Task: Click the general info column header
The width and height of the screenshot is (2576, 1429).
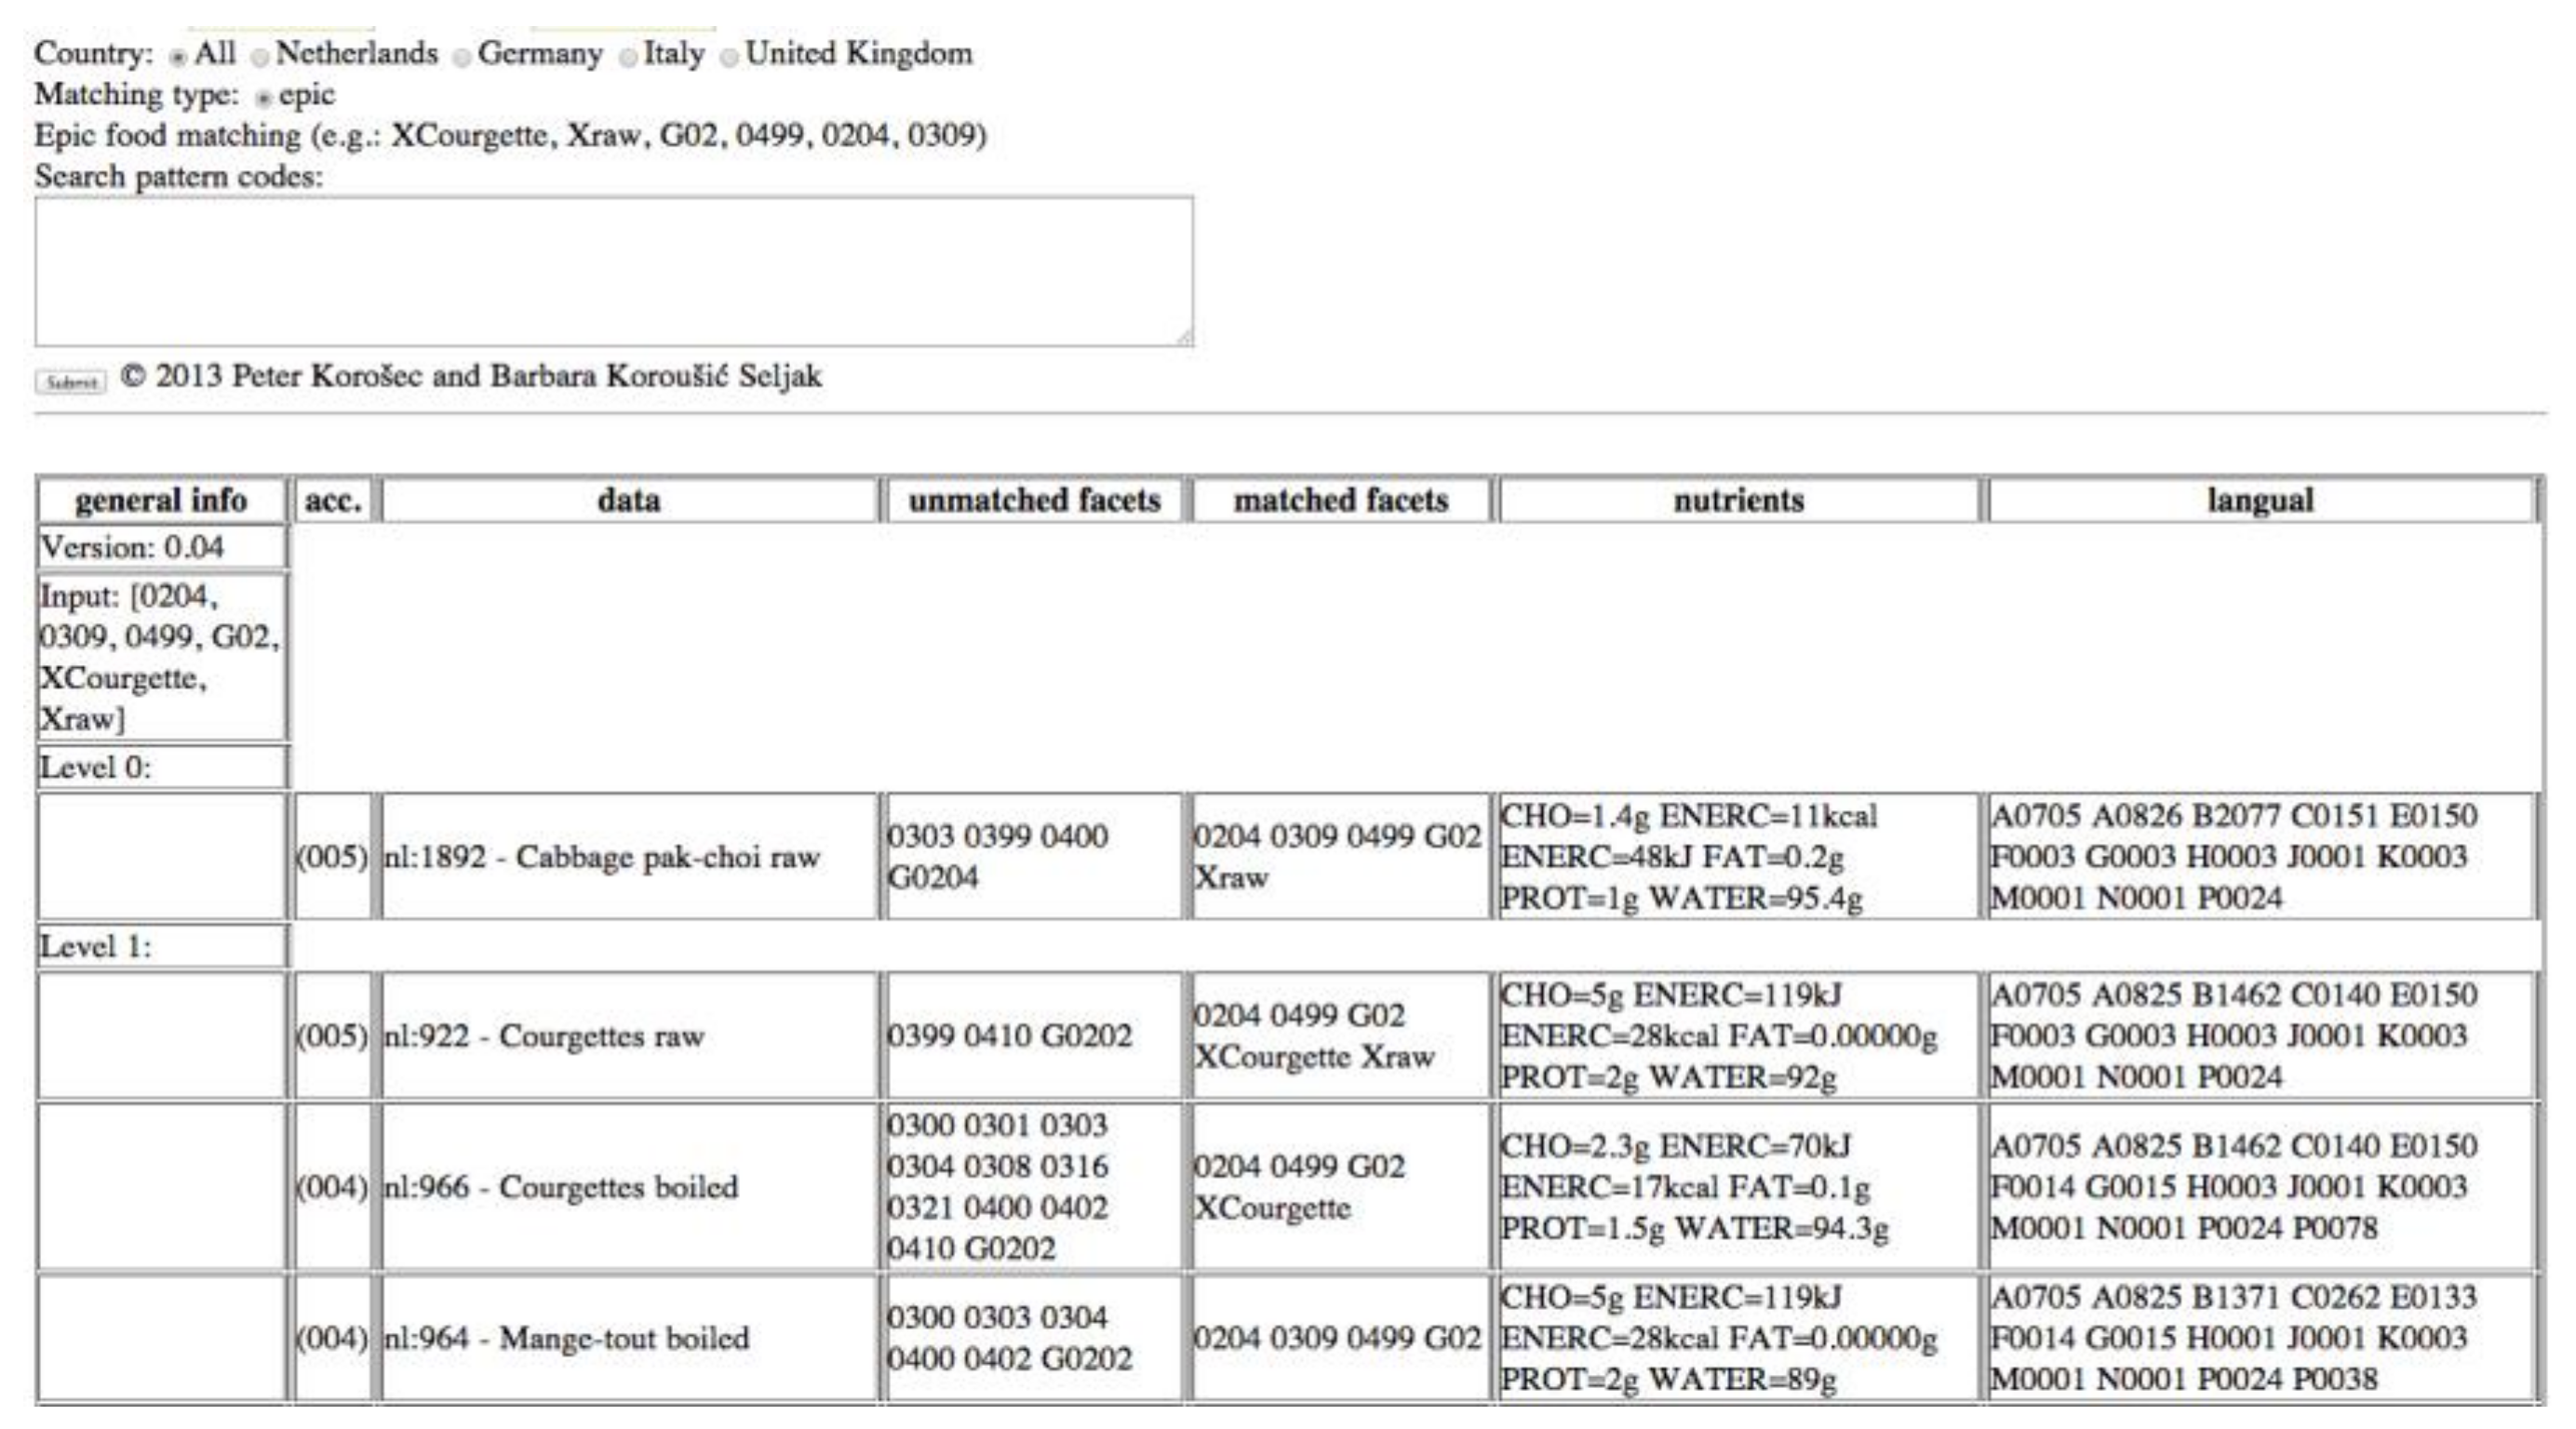Action: 162,500
